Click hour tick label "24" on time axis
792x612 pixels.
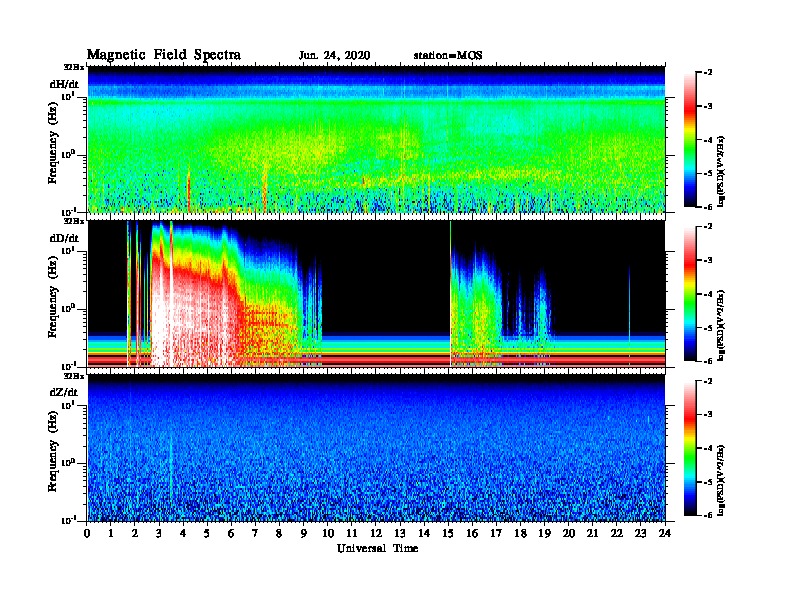[x=665, y=534]
